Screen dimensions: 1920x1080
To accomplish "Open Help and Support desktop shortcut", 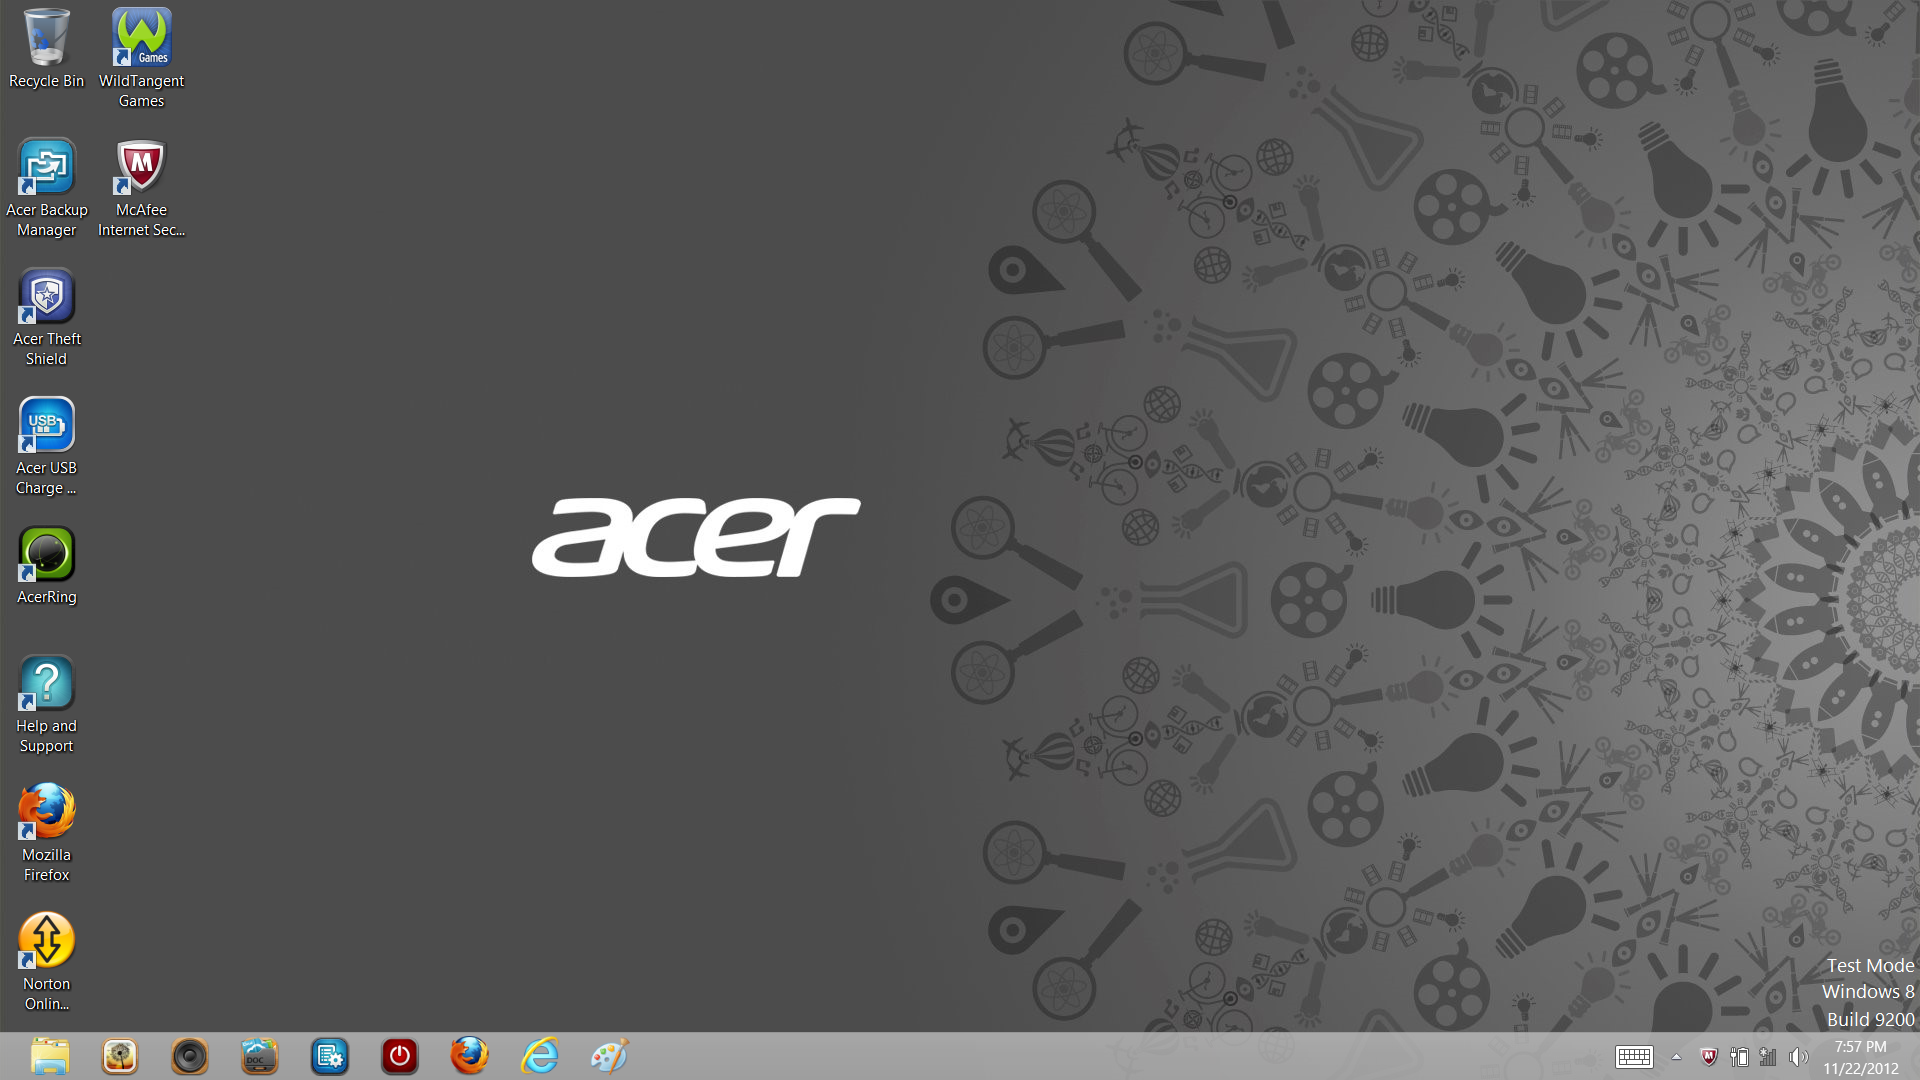I will coord(46,704).
